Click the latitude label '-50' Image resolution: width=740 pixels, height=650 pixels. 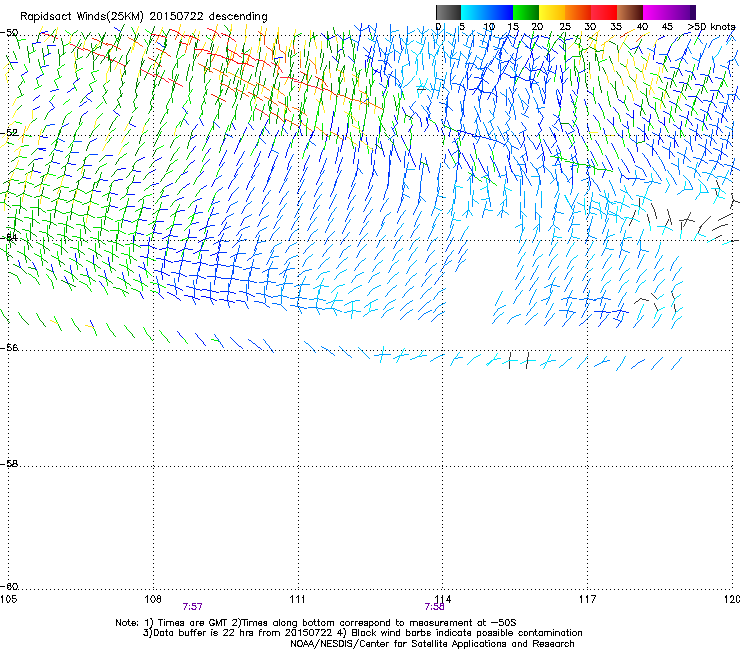pos(9,33)
